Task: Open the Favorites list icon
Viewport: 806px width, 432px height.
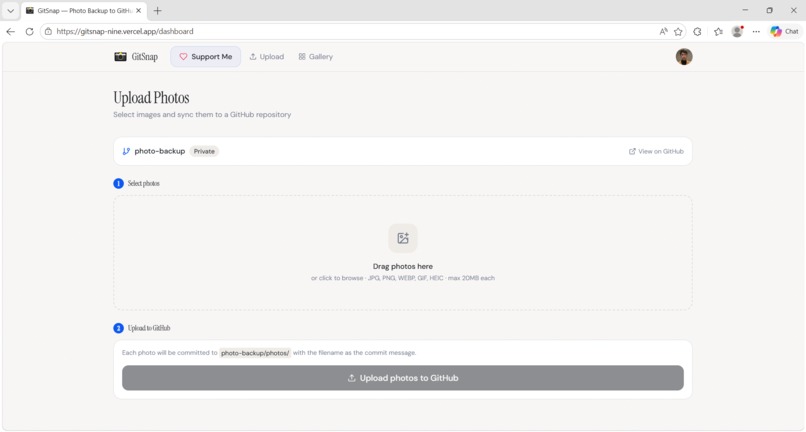Action: tap(718, 31)
